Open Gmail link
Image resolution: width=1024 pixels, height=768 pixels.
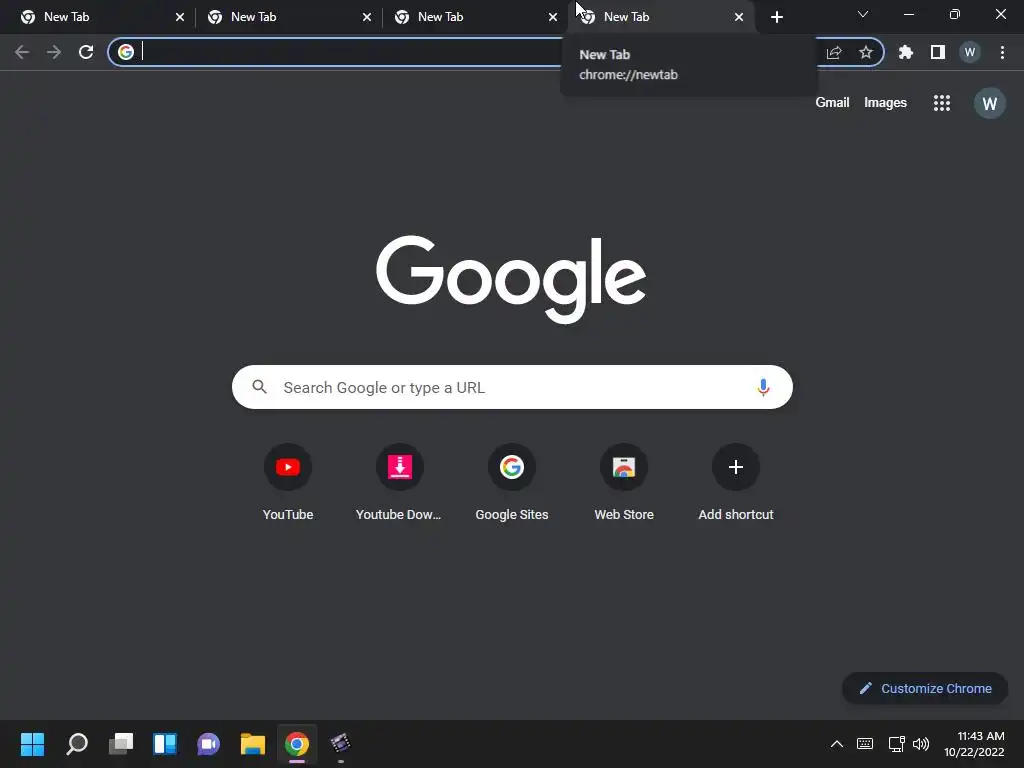click(832, 103)
